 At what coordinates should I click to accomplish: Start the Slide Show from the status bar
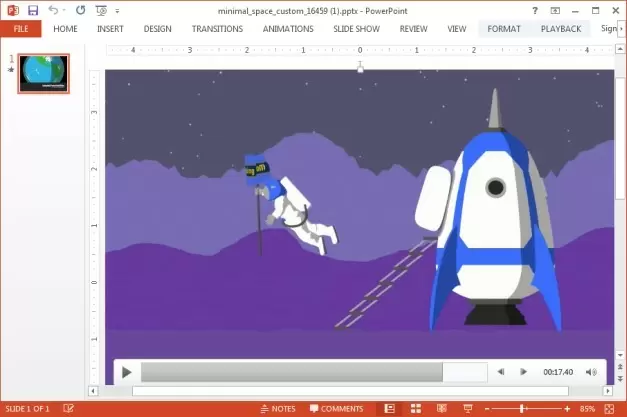pyautogui.click(x=467, y=409)
